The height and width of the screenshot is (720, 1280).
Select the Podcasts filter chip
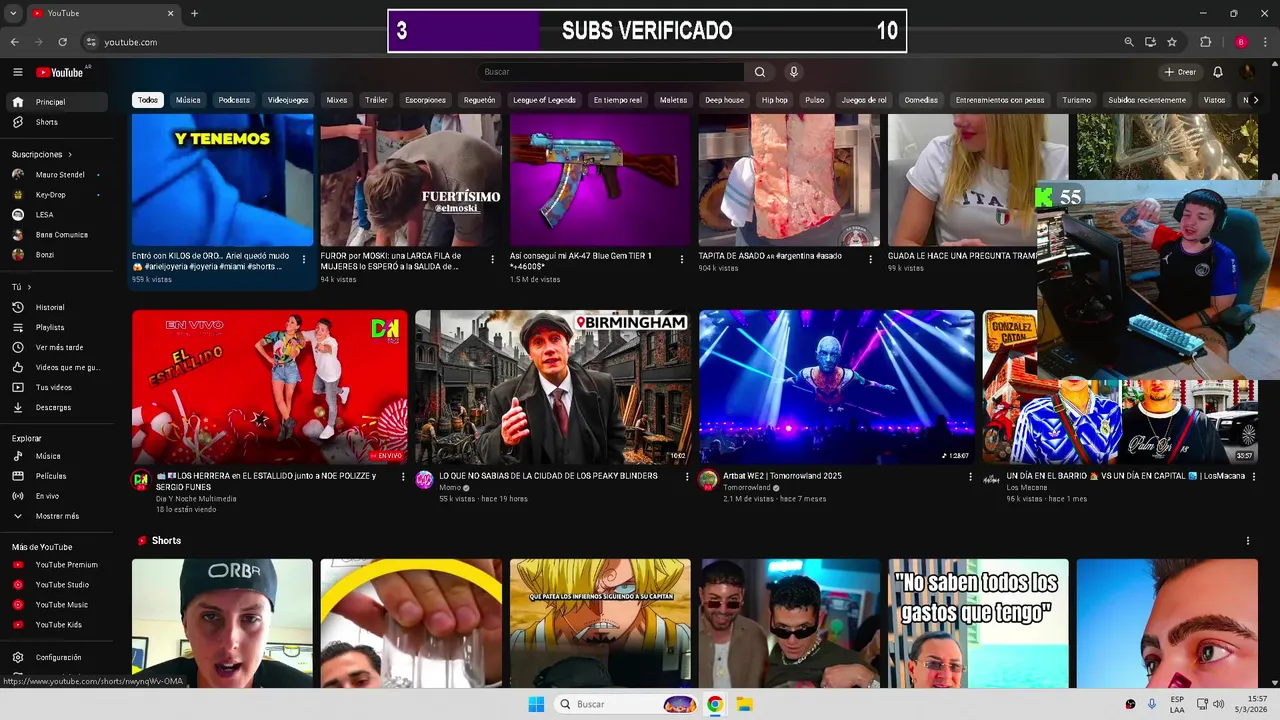pyautogui.click(x=234, y=100)
